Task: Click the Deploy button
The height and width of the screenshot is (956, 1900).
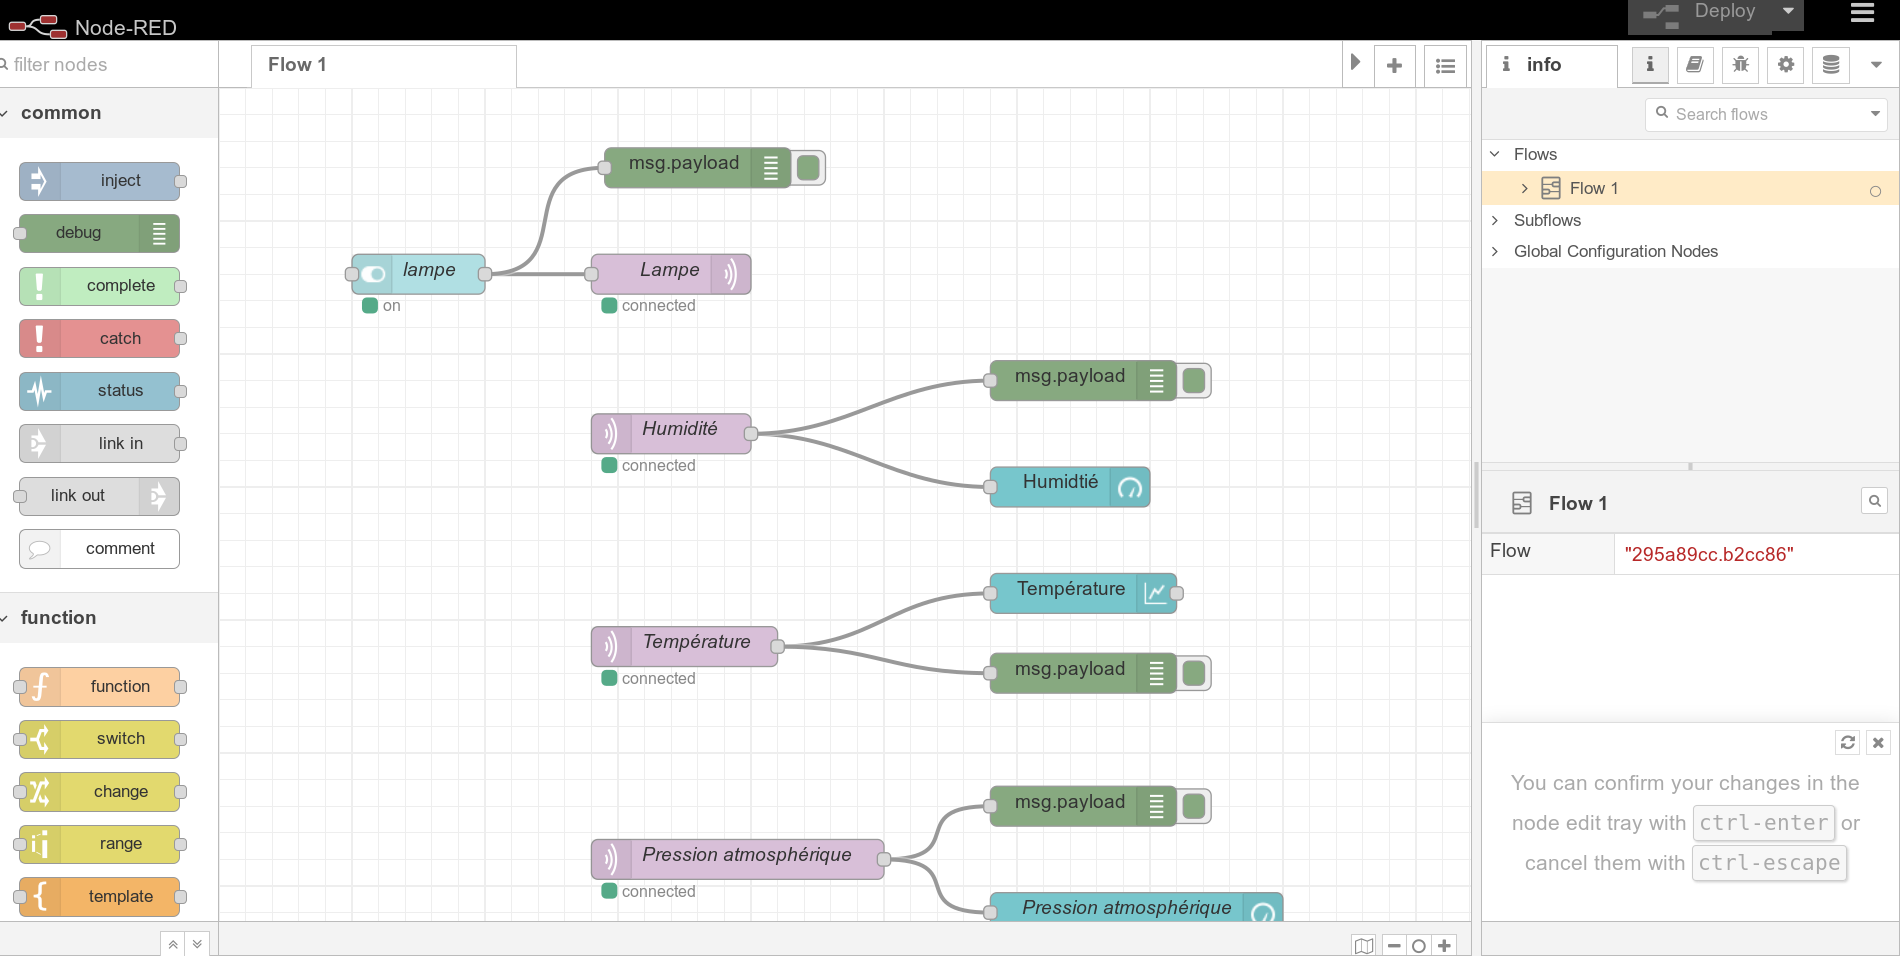Action: [x=1700, y=14]
